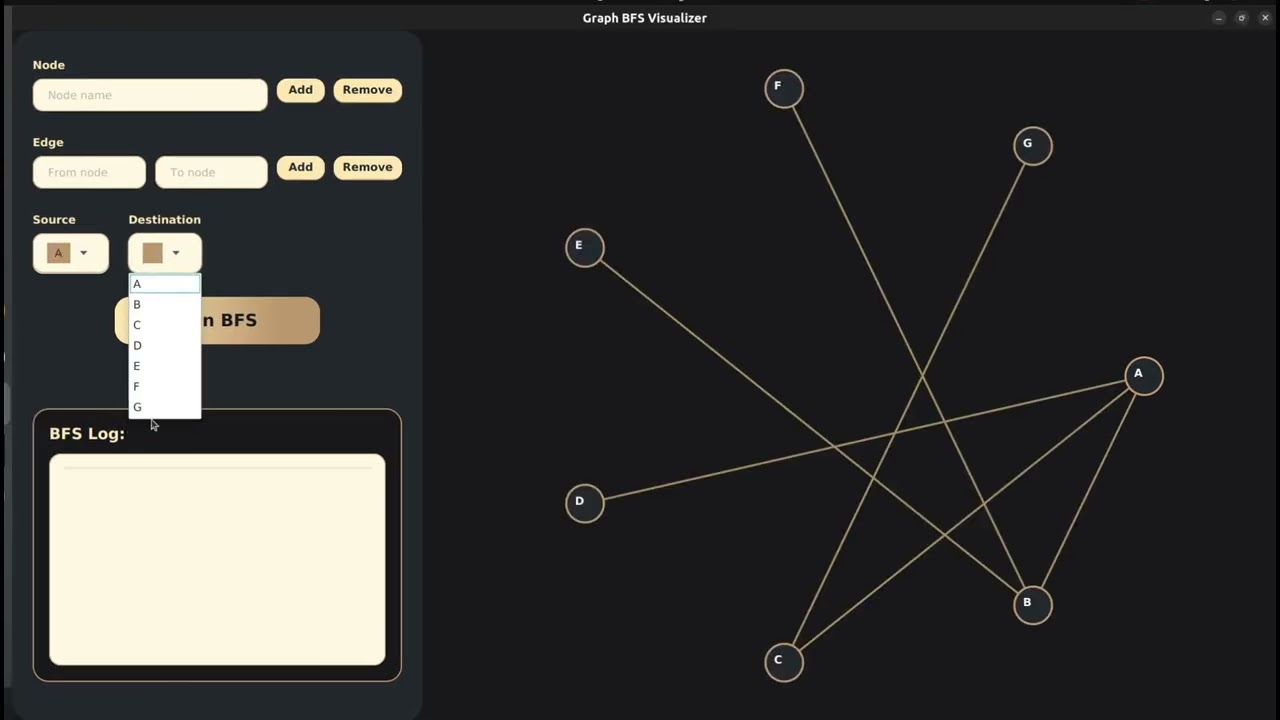
Task: Select graph node D
Action: coord(585,503)
